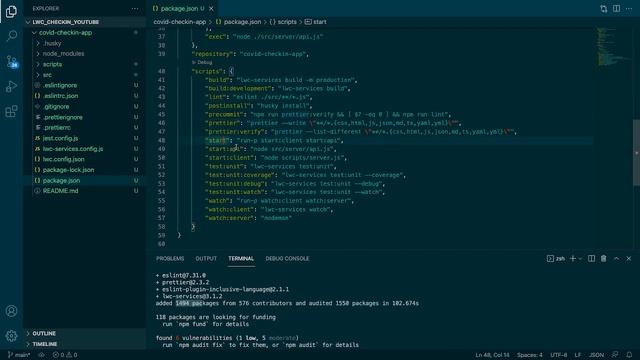Change file encoding UTF-8
640x360 pixels.
[559, 355]
